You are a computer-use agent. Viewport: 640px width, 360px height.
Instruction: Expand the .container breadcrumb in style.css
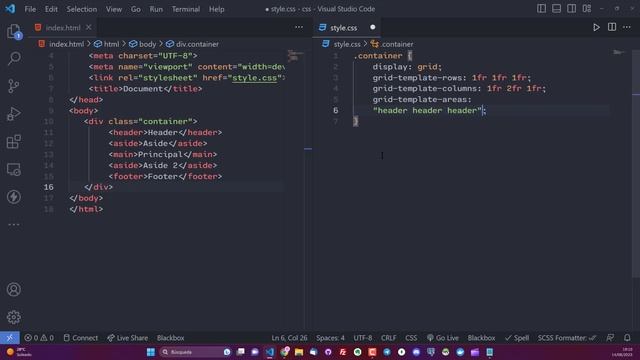(392, 44)
